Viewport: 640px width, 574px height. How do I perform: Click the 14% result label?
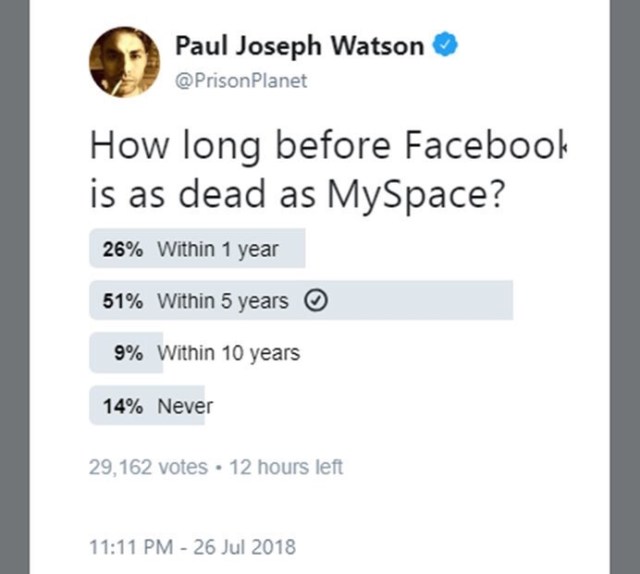[x=123, y=406]
